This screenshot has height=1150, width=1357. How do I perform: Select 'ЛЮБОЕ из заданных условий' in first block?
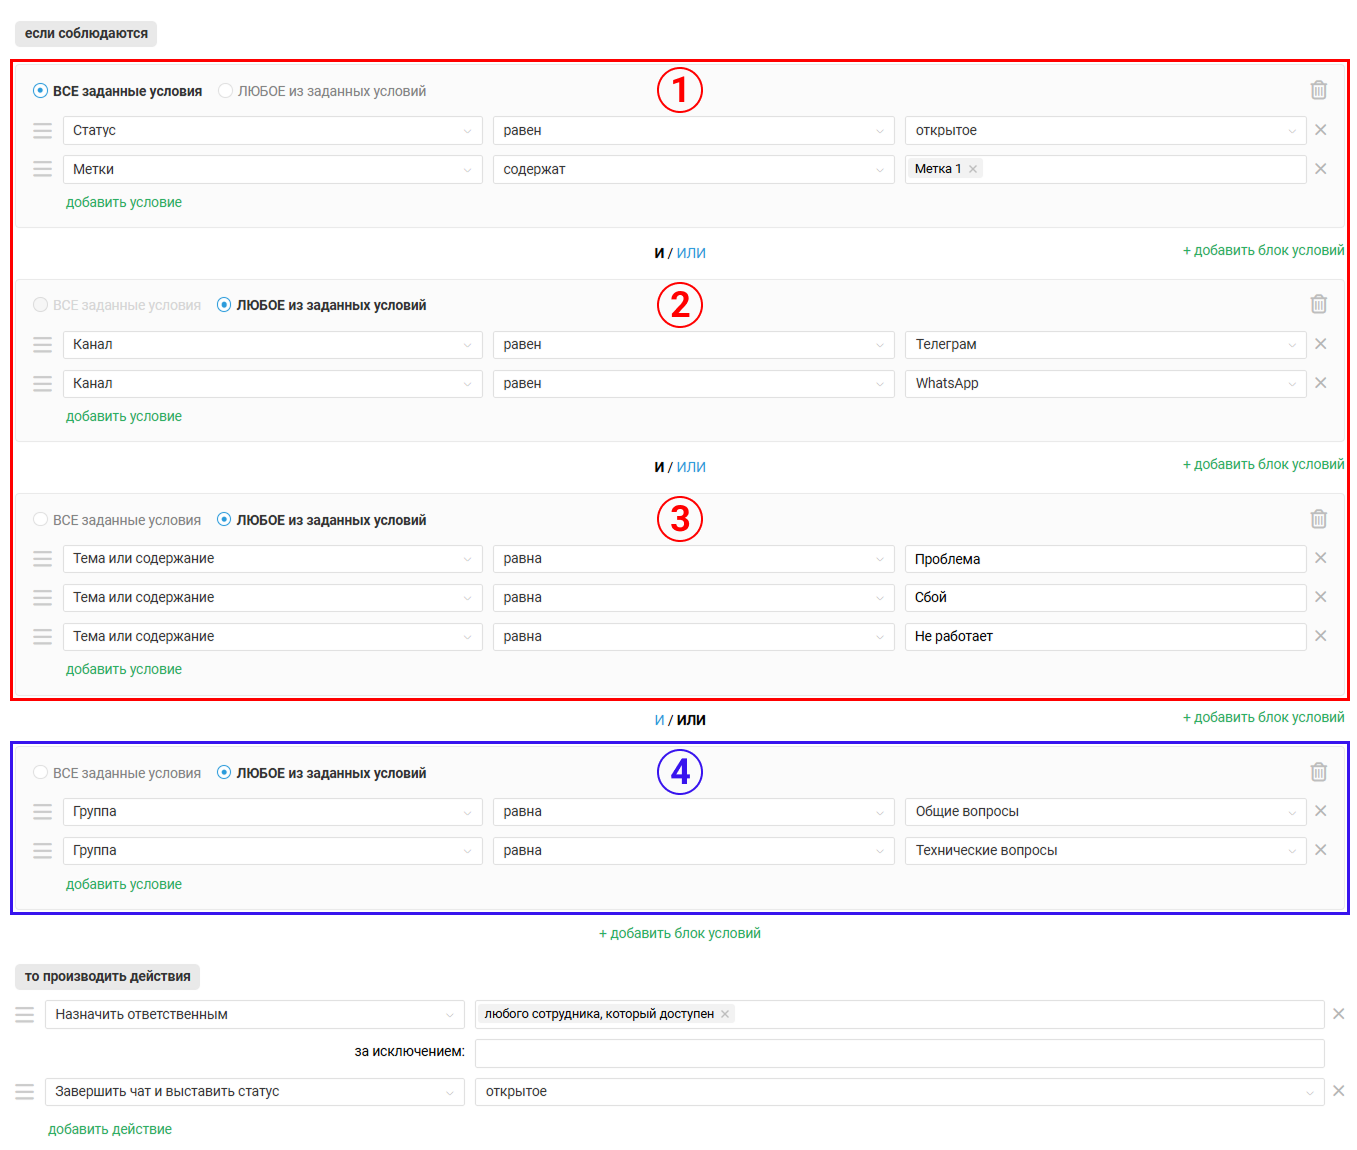[226, 91]
